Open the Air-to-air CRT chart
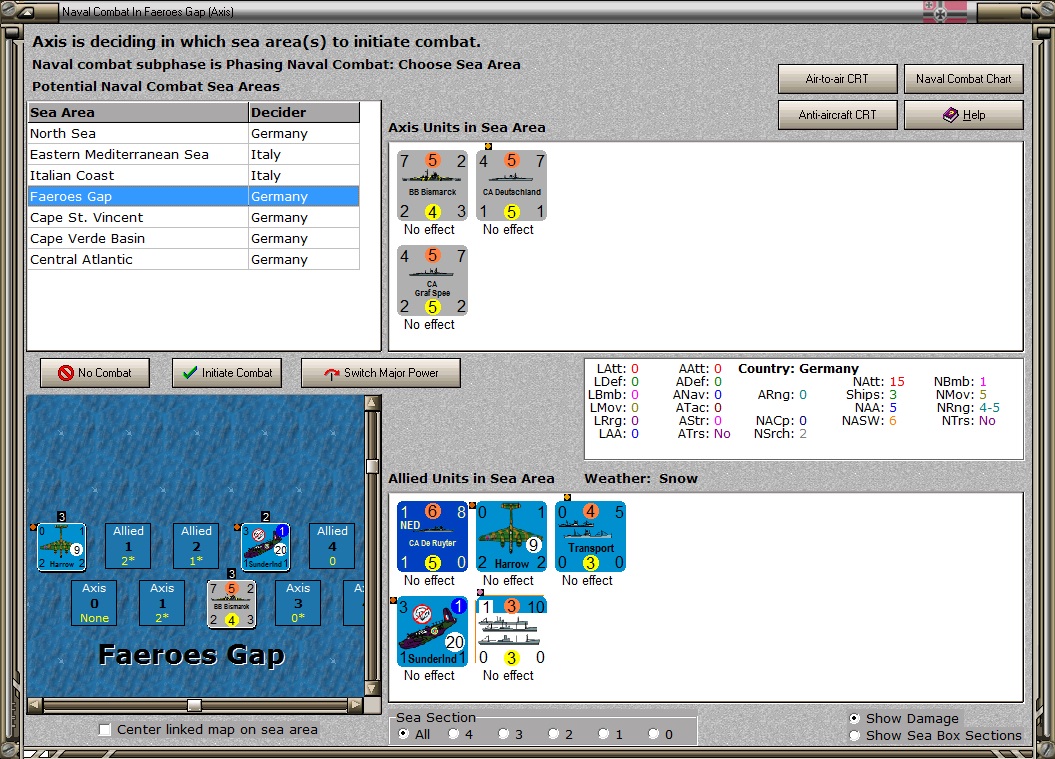The height and width of the screenshot is (759, 1055). click(838, 79)
